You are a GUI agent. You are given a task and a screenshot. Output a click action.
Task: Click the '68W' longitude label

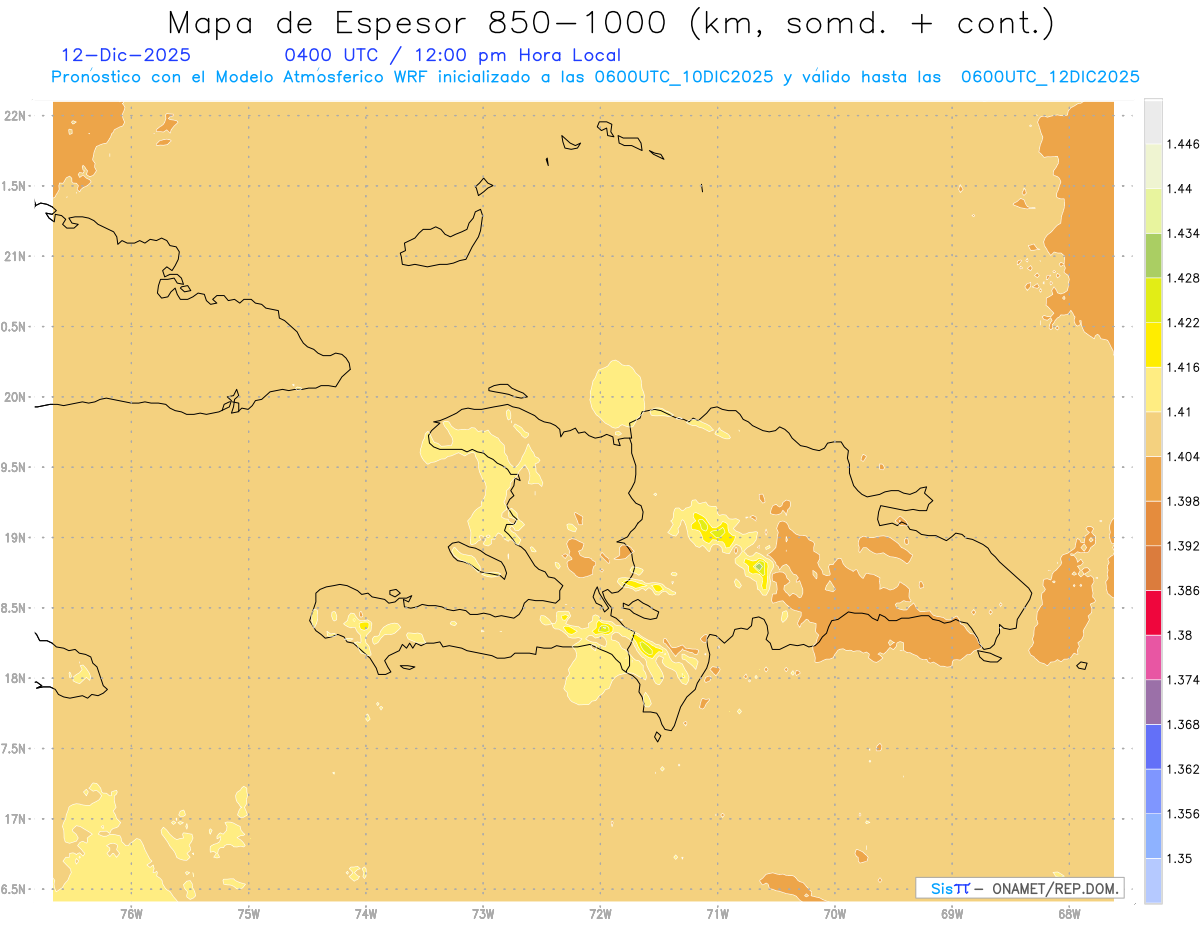(1069, 914)
